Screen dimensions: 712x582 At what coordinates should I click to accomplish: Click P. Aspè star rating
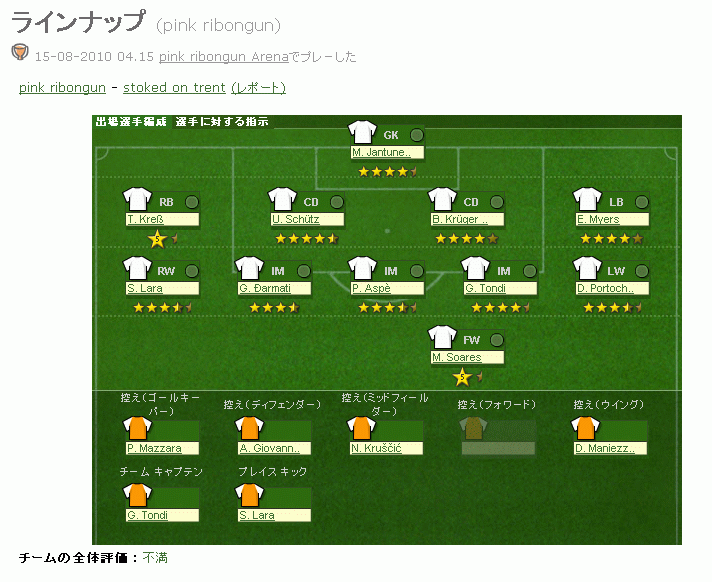385,307
